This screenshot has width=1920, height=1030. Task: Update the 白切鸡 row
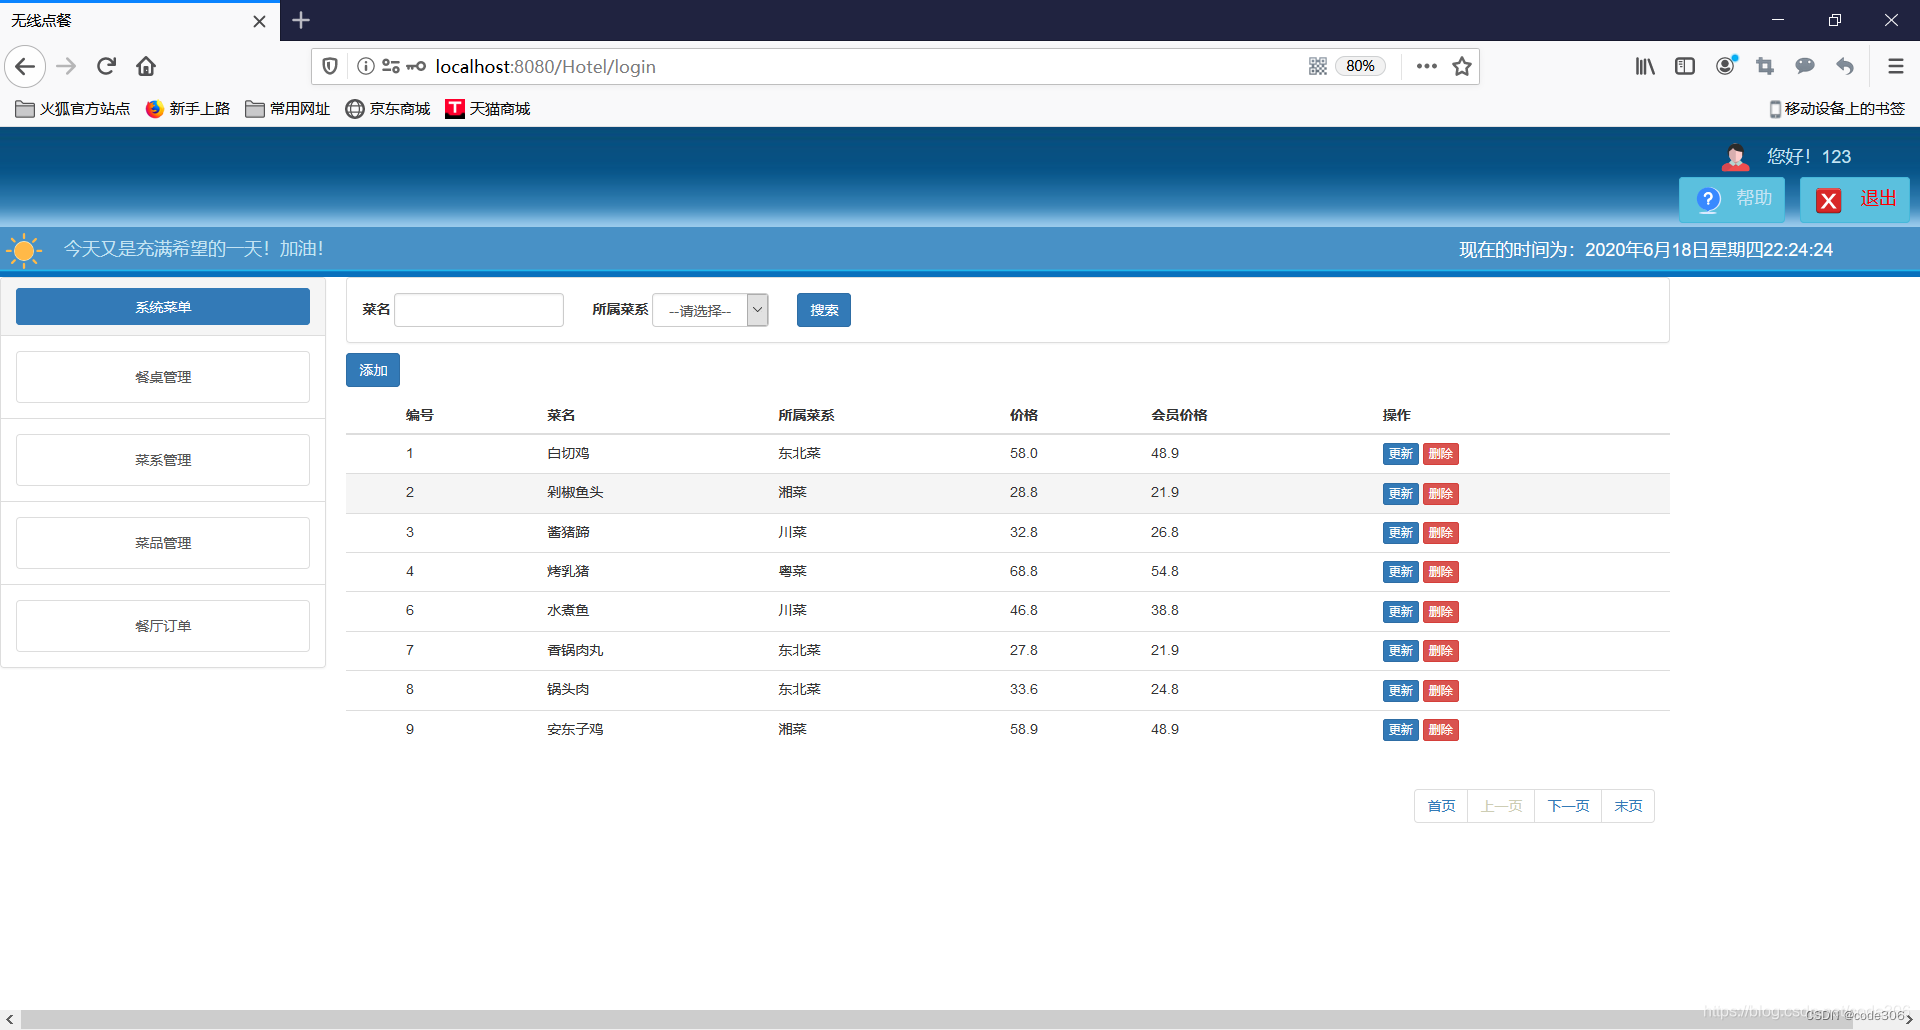coord(1400,454)
